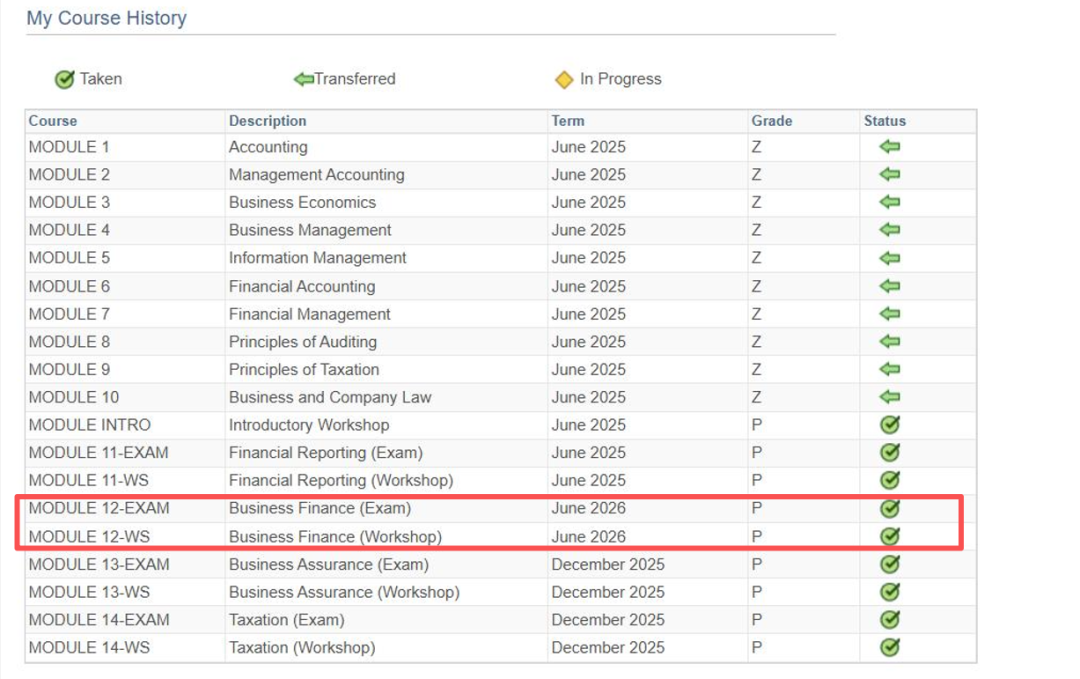Image resolution: width=1080 pixels, height=679 pixels.
Task: Click the Introductory Workshop description
Action: (309, 425)
